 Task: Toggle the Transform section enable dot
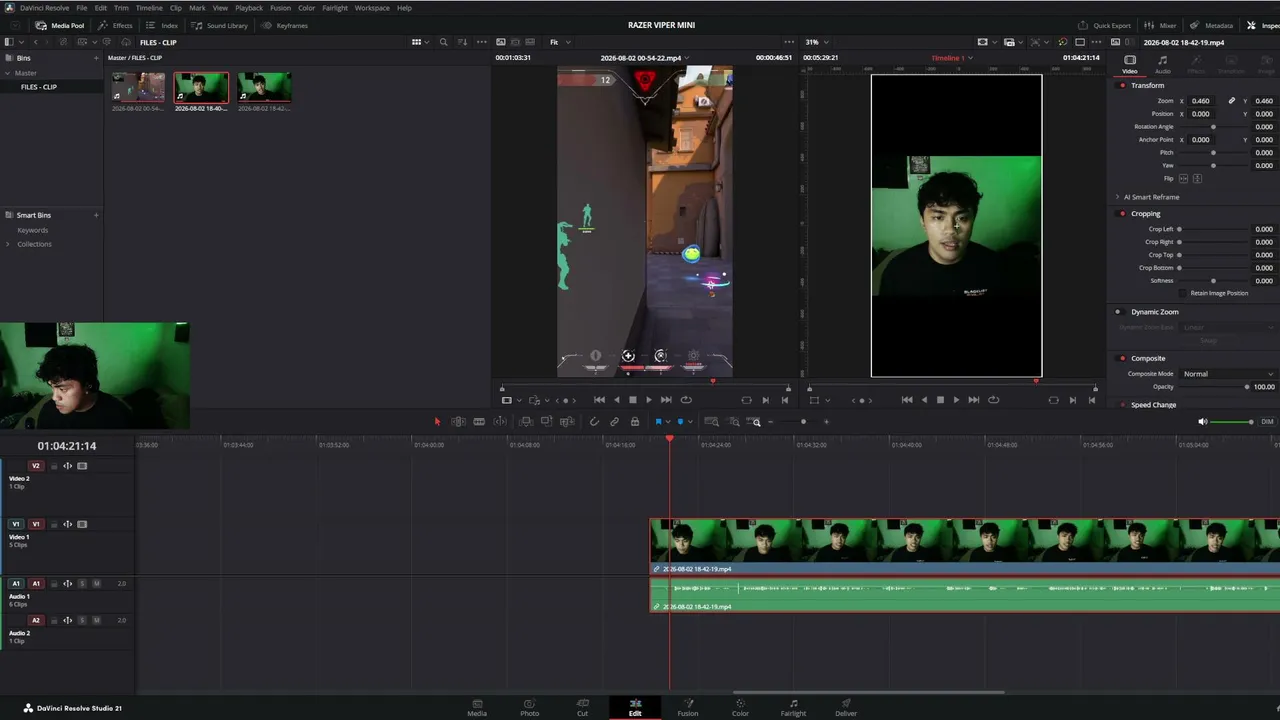pos(1123,85)
